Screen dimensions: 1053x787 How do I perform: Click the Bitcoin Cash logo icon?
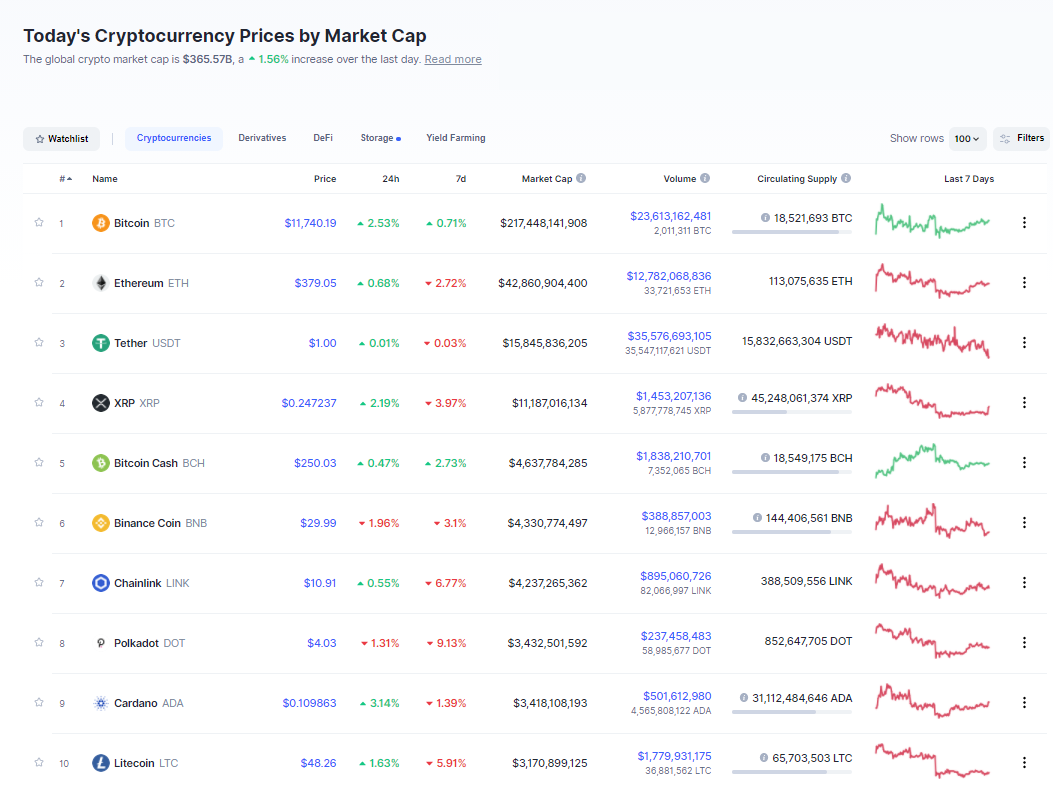[x=101, y=463]
